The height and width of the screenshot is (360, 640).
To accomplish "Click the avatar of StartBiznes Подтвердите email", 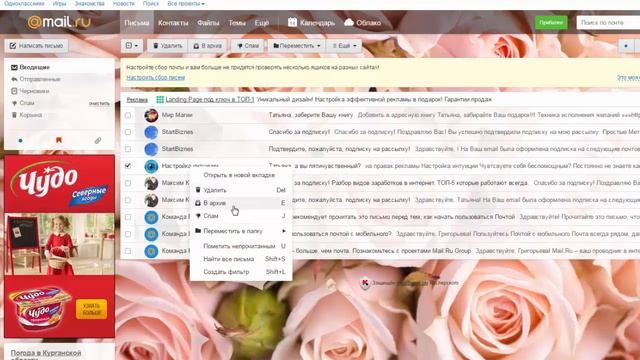I will click(151, 149).
